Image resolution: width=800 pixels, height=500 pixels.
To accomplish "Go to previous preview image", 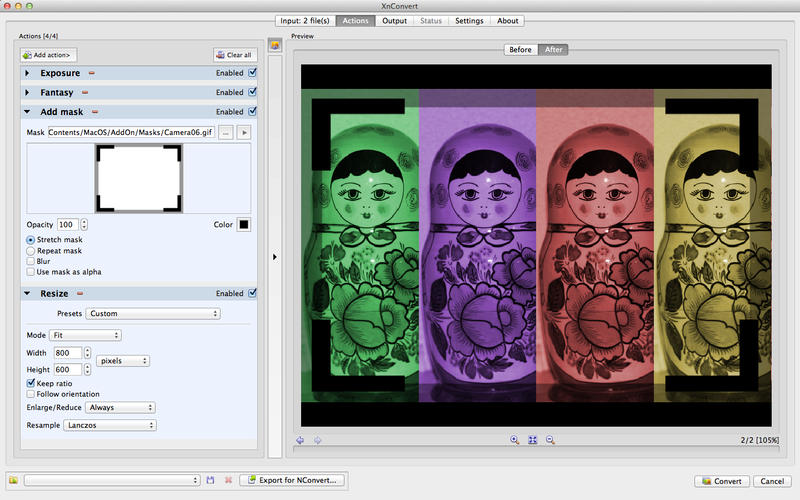I will [x=300, y=440].
